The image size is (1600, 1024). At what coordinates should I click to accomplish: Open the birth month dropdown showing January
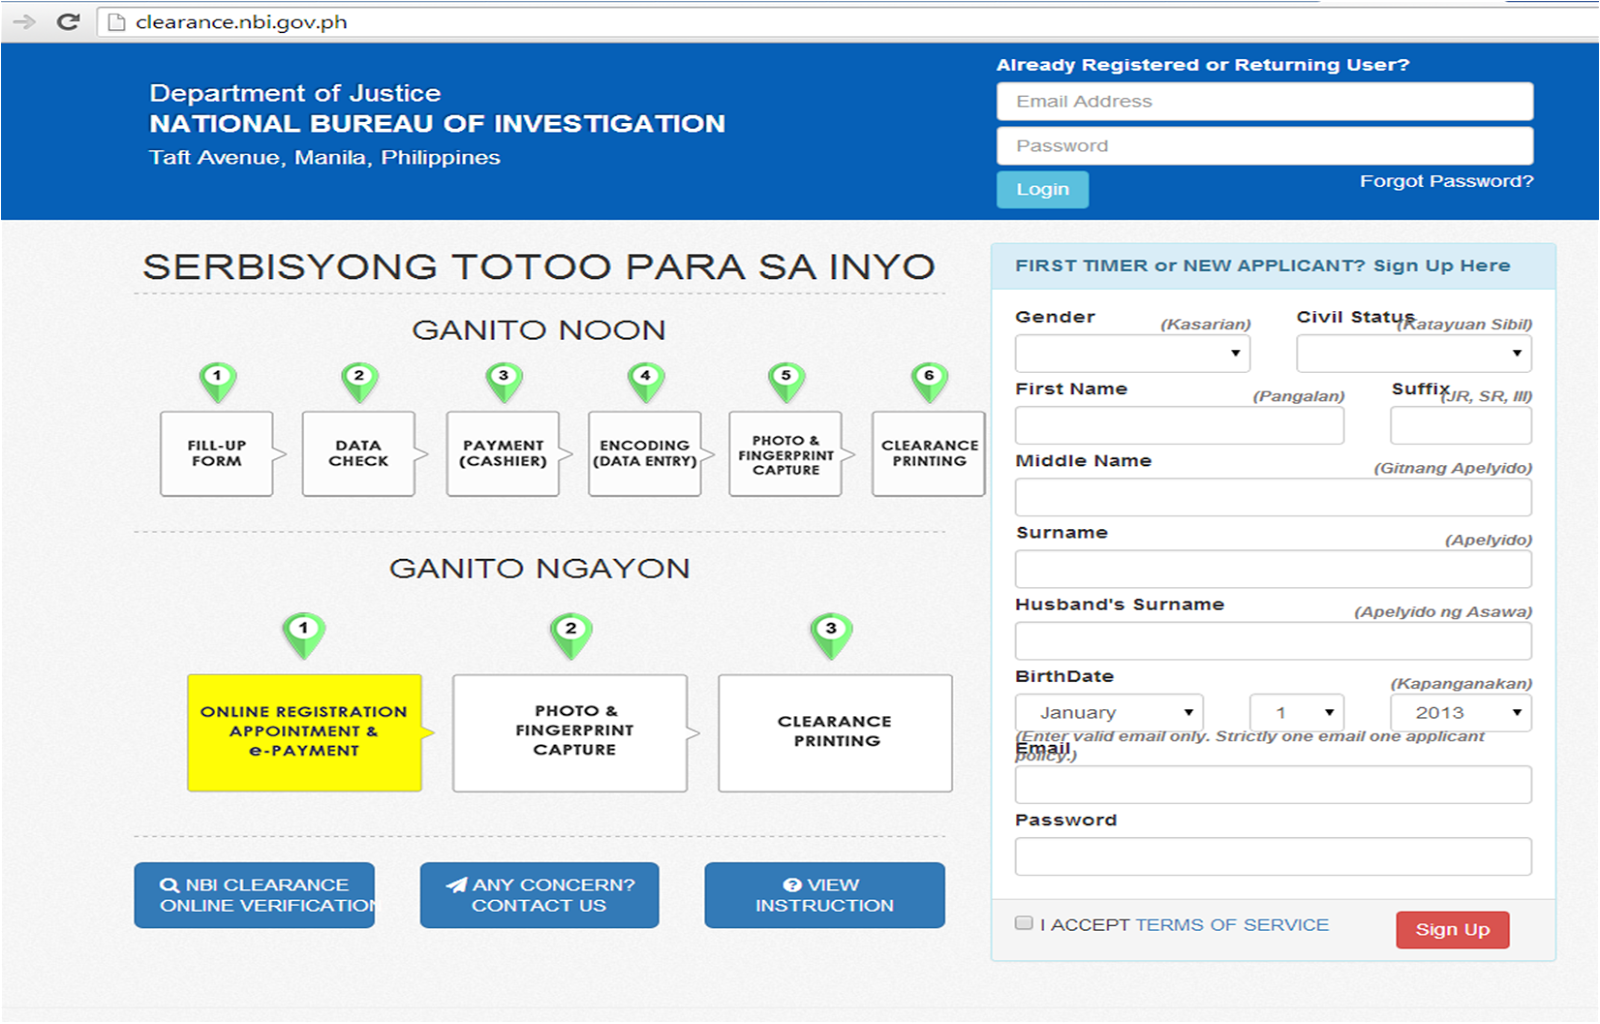1109,712
